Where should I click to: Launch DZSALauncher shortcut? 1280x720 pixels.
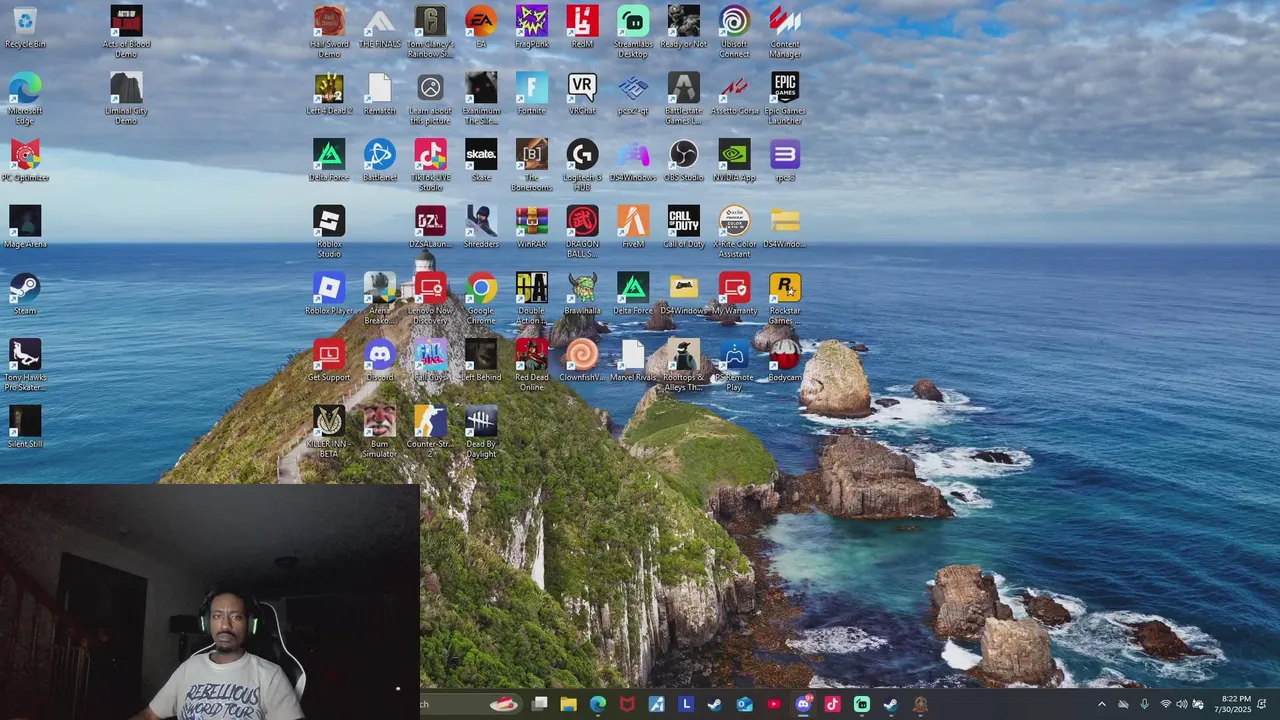point(430,227)
